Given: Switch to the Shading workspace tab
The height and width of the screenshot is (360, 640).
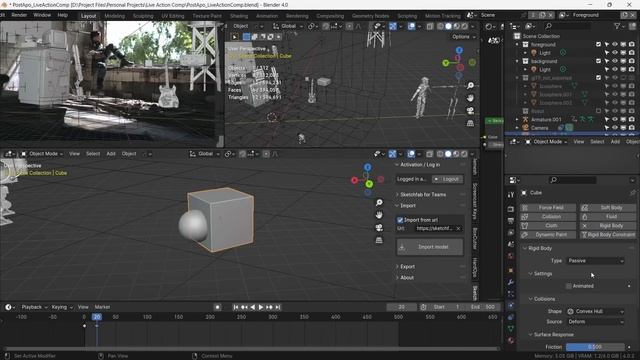Looking at the screenshot, I should tap(239, 16).
